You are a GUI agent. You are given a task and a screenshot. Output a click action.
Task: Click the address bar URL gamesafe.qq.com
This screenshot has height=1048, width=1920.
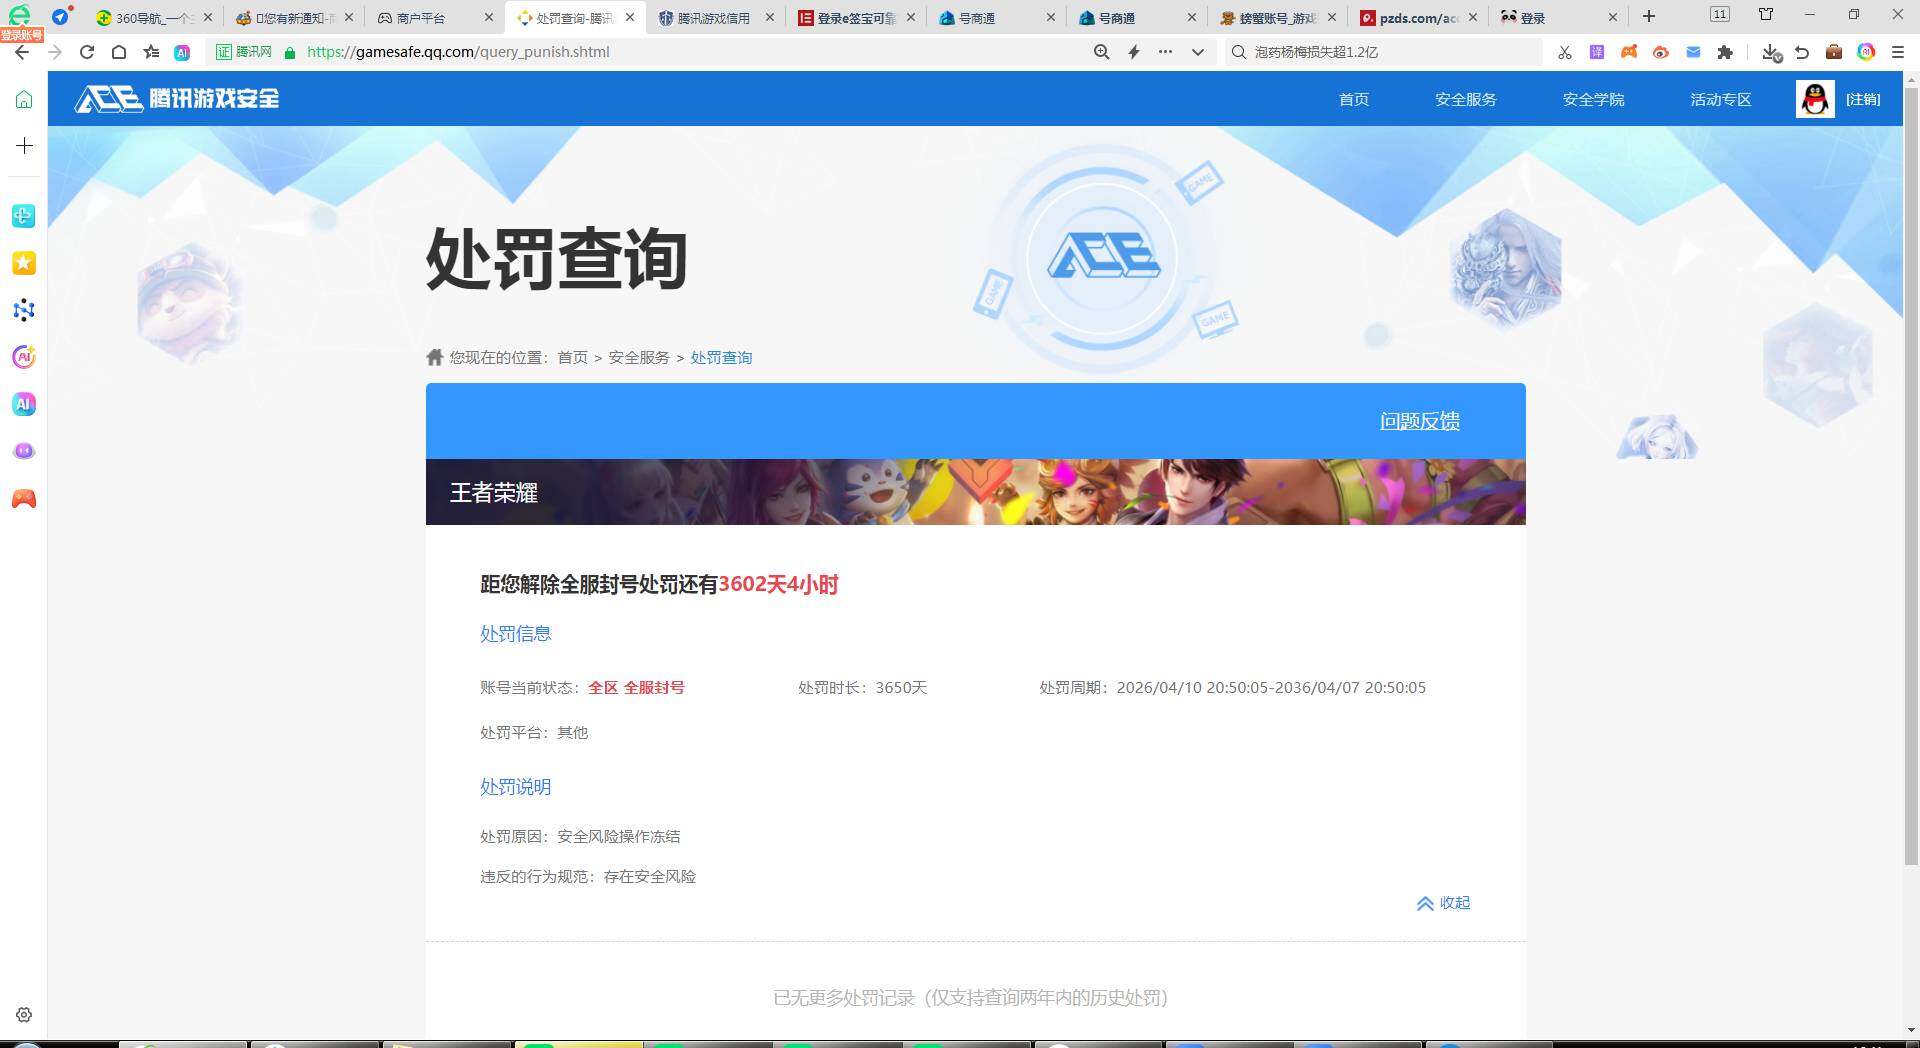pos(458,52)
